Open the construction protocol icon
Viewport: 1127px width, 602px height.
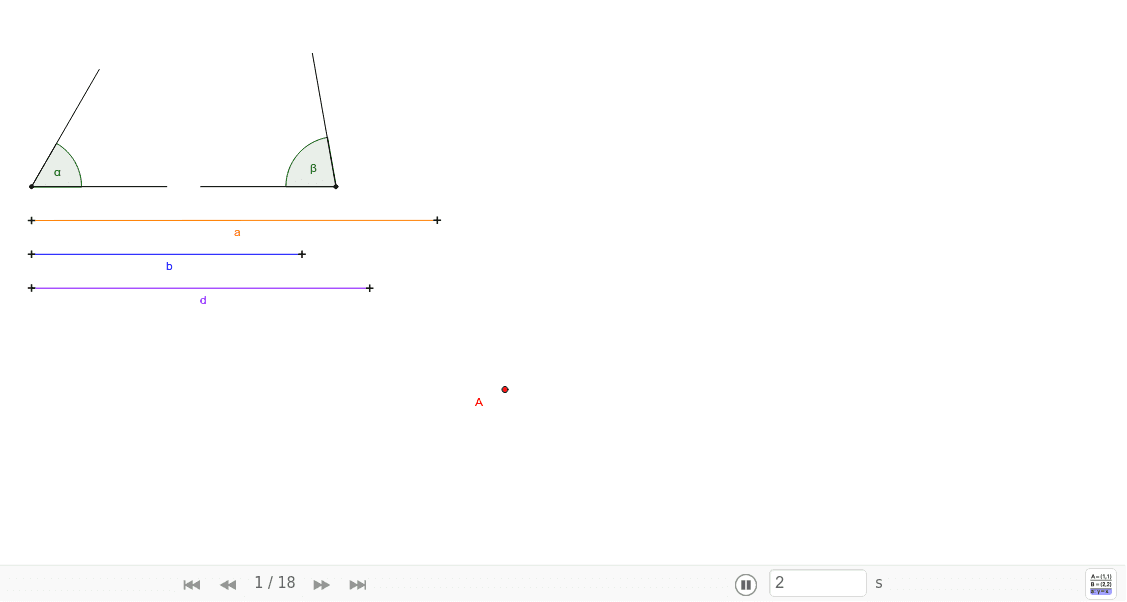(x=1100, y=584)
